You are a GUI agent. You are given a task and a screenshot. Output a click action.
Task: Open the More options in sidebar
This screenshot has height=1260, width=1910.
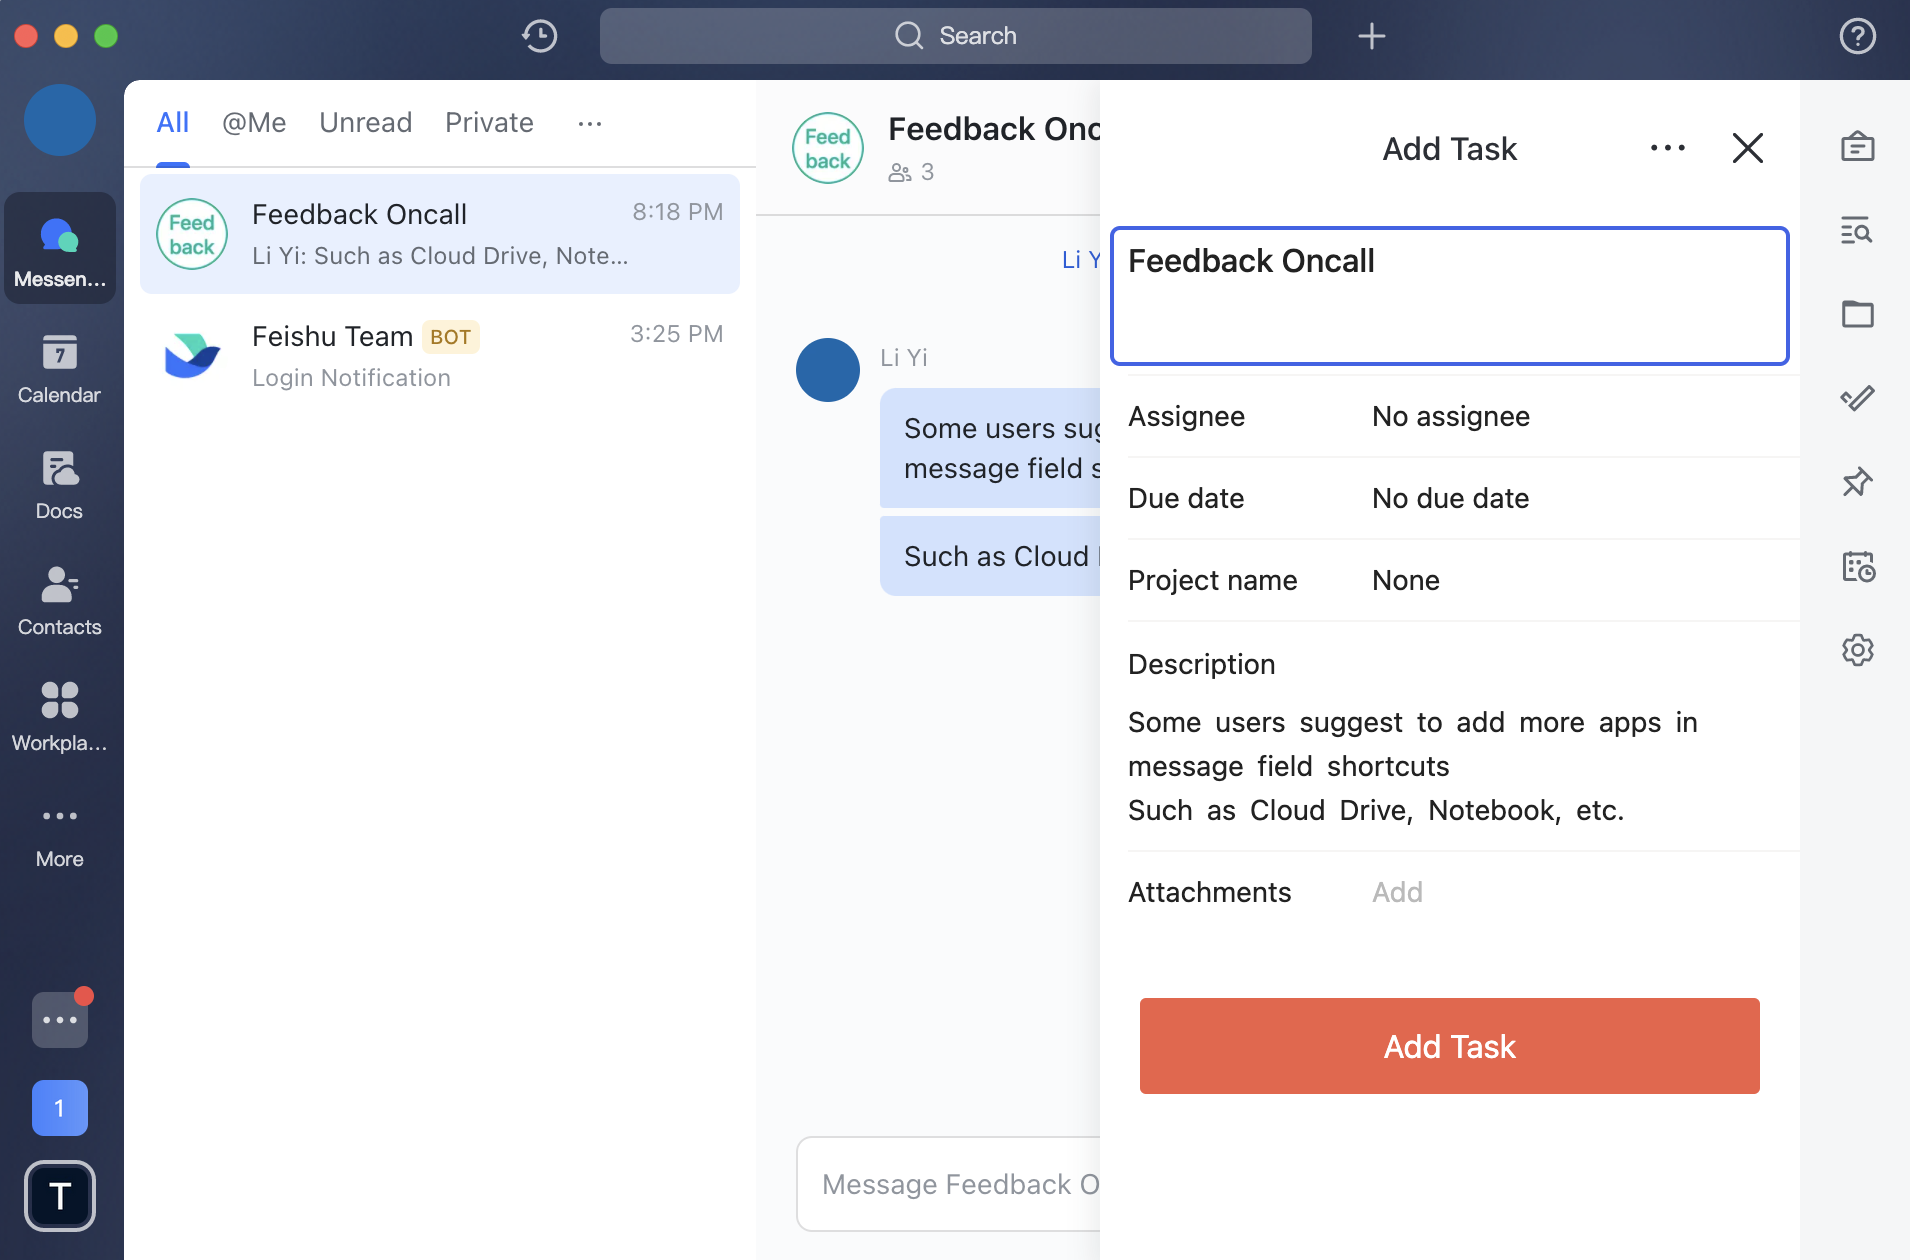click(60, 830)
